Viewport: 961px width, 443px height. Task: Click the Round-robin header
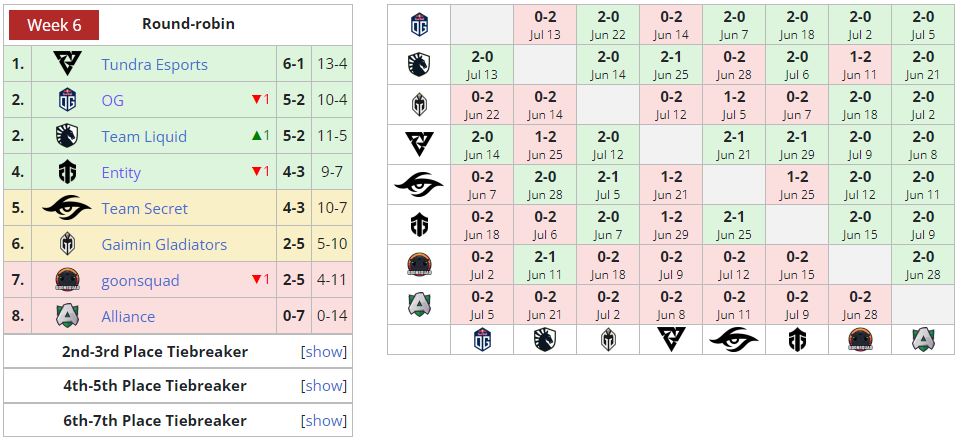[x=188, y=24]
